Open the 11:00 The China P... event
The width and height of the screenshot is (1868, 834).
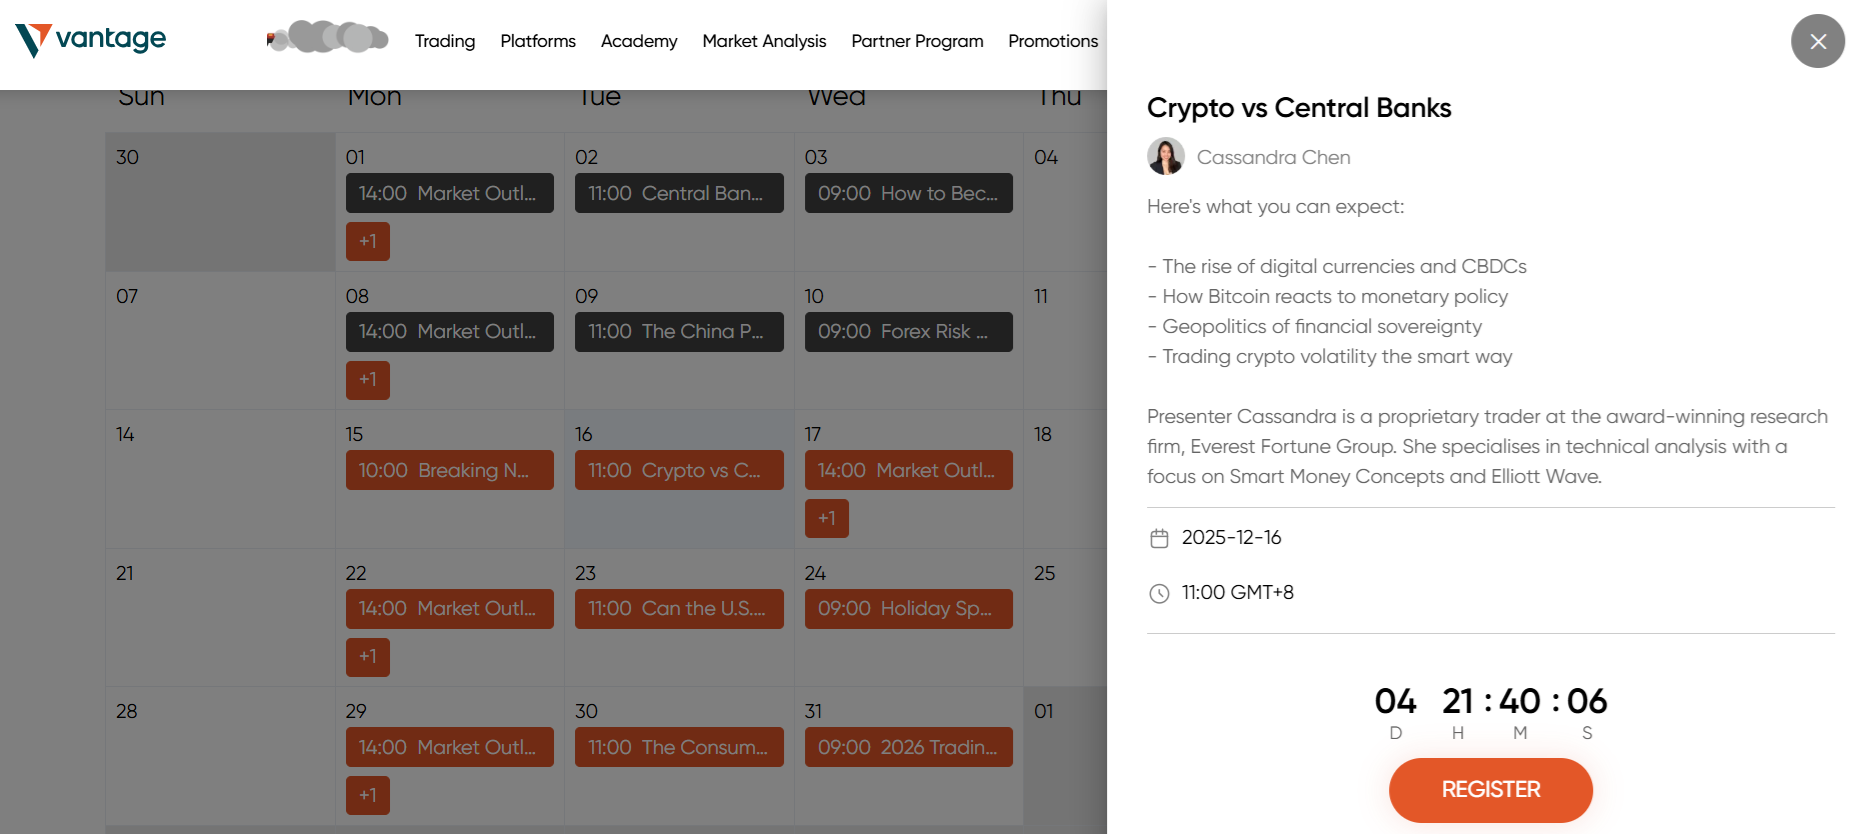679,332
